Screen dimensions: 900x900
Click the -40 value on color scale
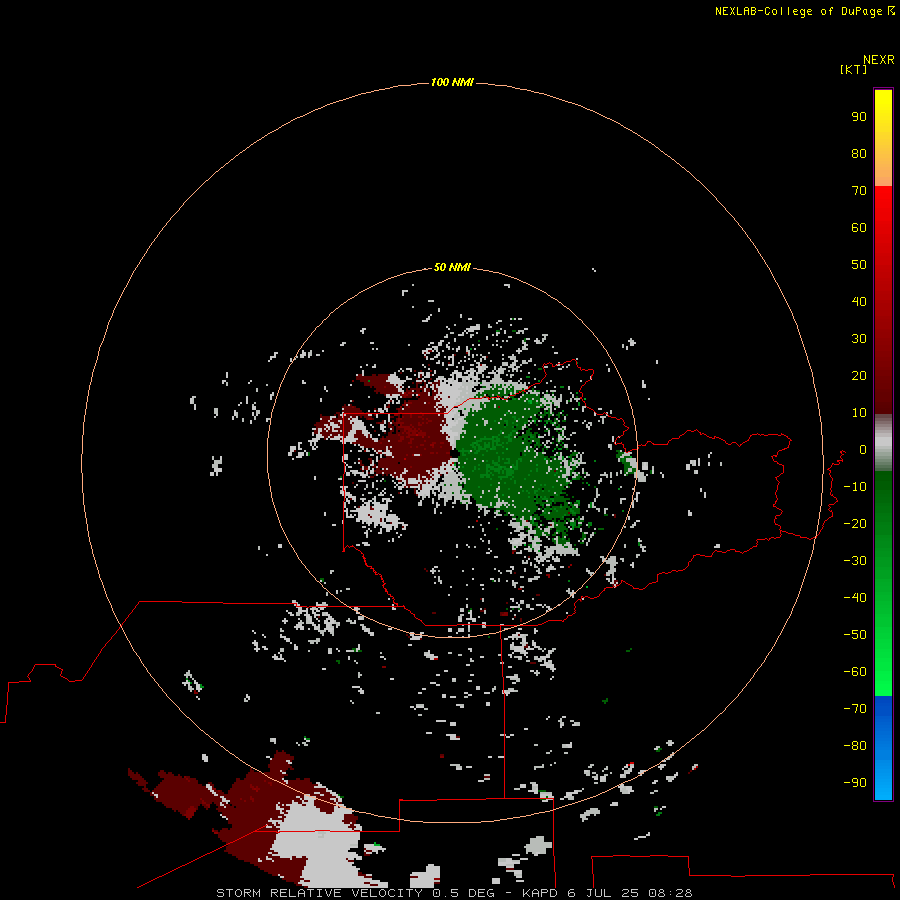tap(855, 598)
